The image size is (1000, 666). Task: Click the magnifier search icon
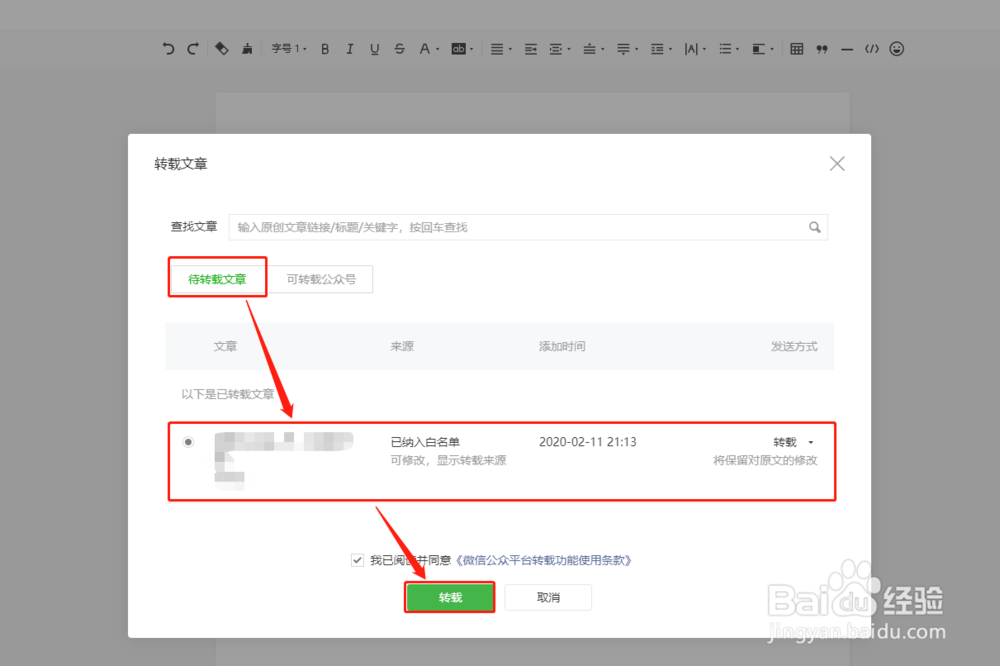coord(814,227)
